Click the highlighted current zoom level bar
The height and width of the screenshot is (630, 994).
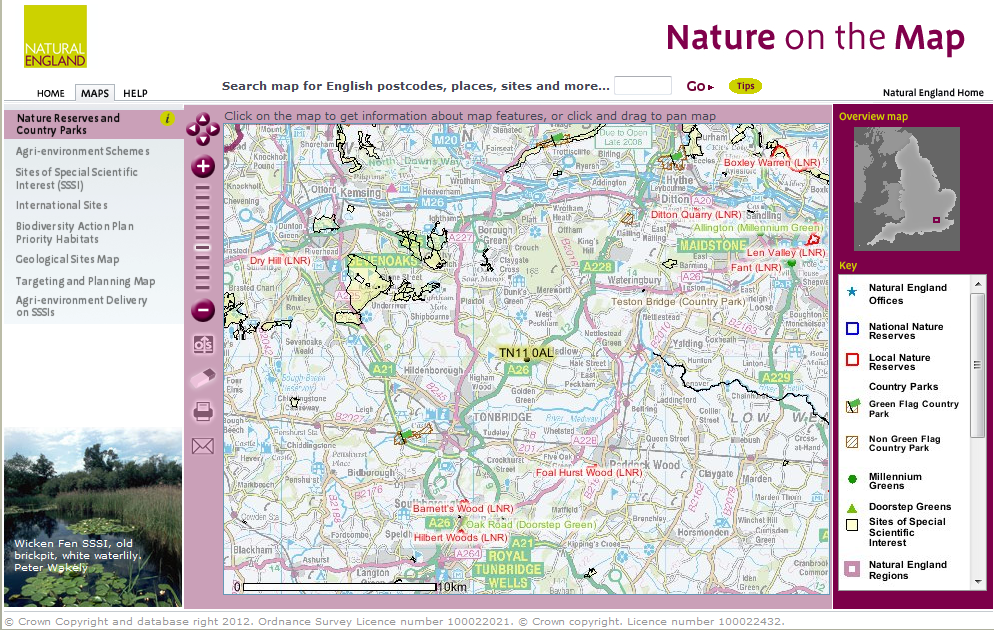tap(202, 248)
